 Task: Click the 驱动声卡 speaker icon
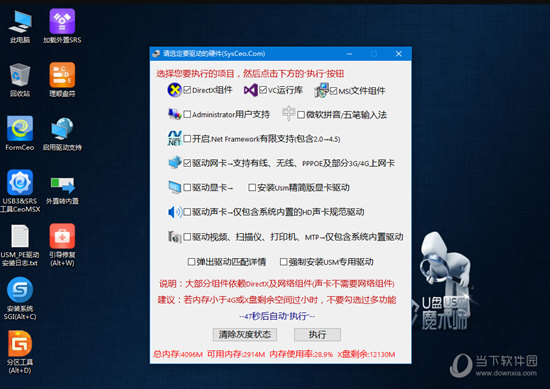tap(175, 212)
